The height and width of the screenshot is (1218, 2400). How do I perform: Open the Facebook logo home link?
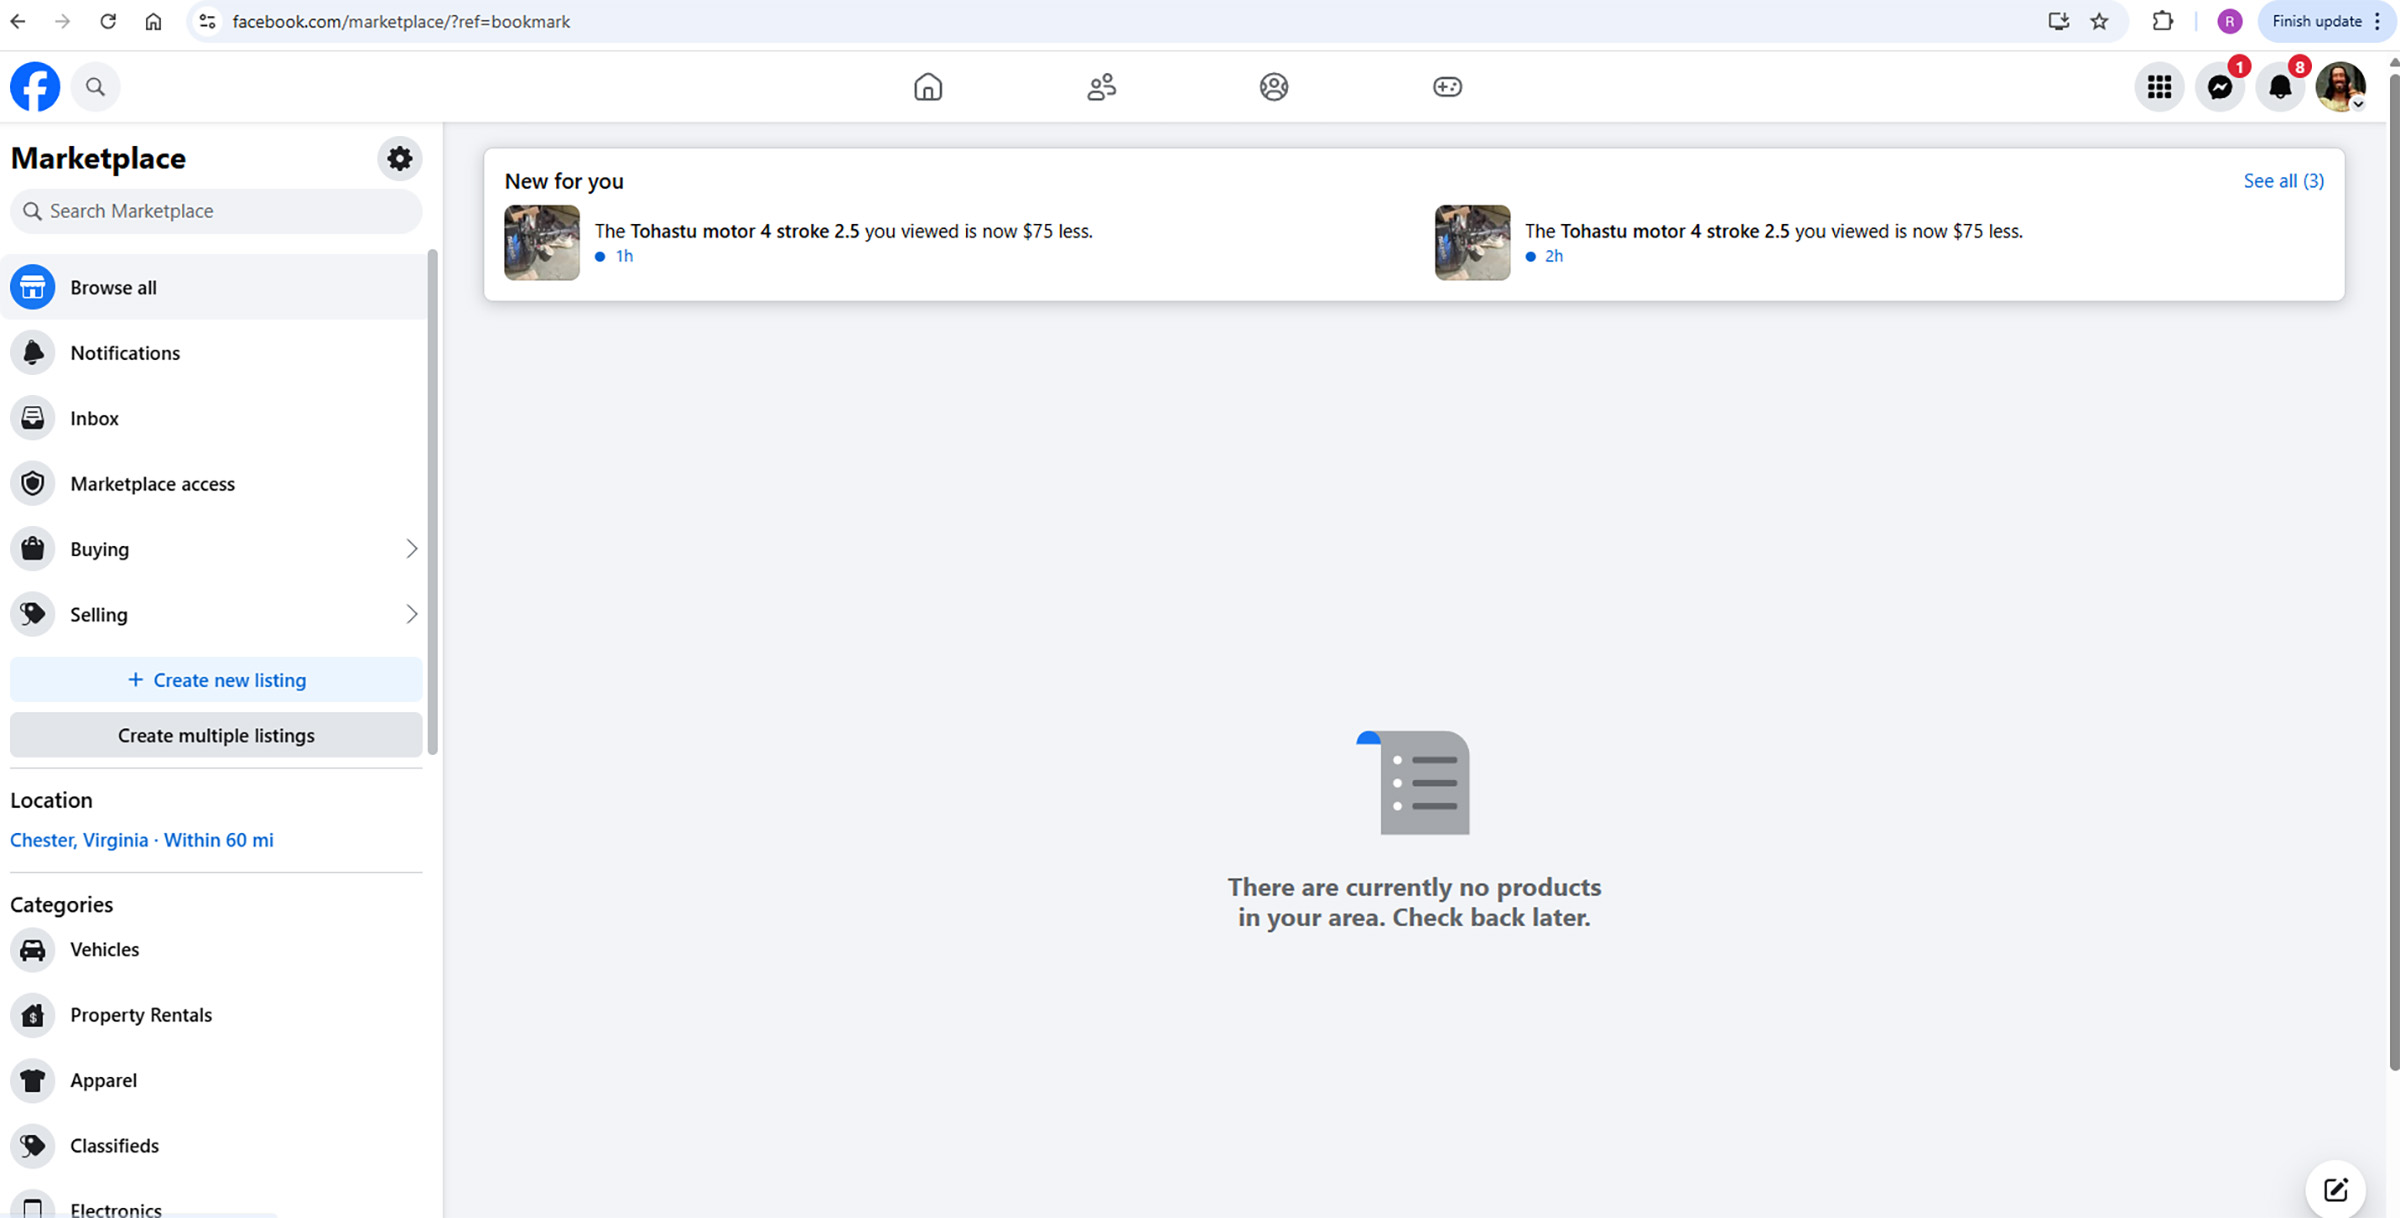(35, 87)
